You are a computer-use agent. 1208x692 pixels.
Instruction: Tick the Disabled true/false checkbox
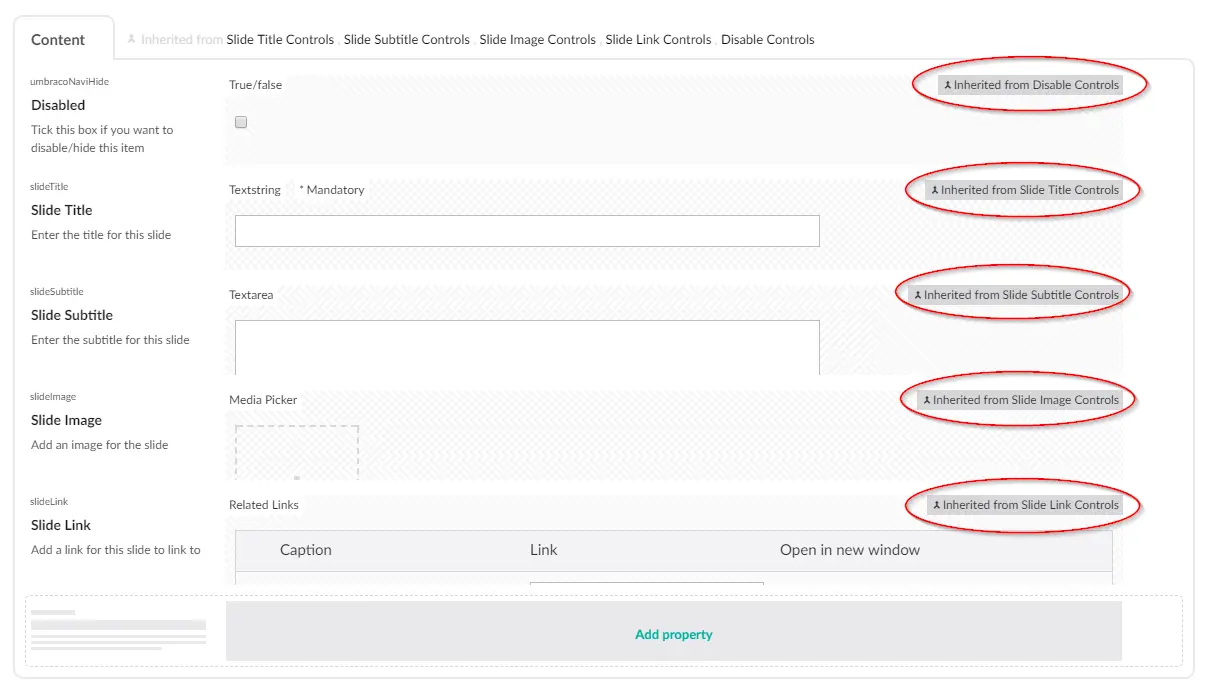click(241, 122)
